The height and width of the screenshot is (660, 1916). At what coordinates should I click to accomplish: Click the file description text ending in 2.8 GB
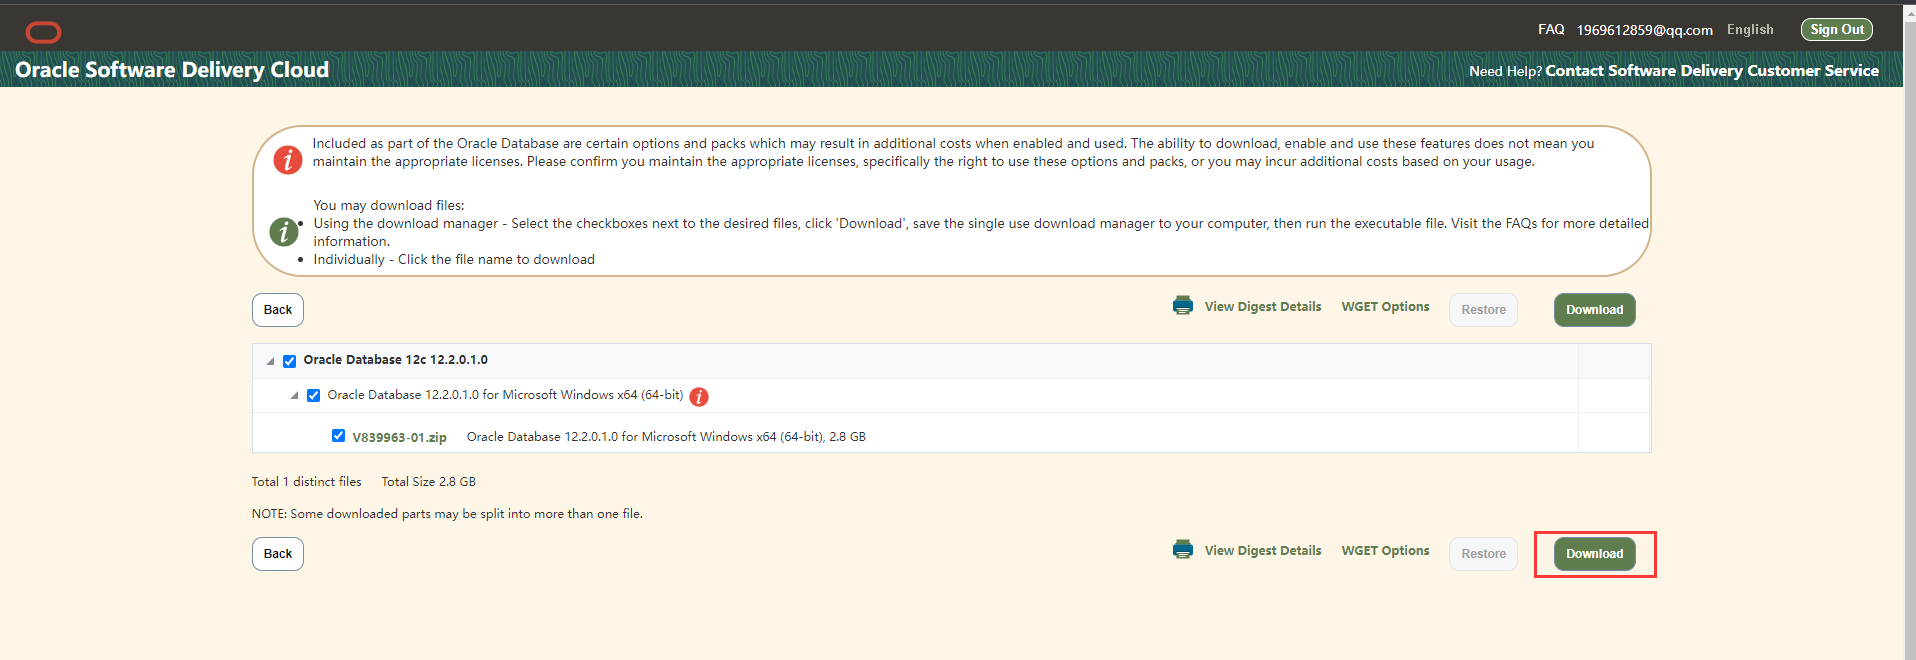pyautogui.click(x=666, y=437)
